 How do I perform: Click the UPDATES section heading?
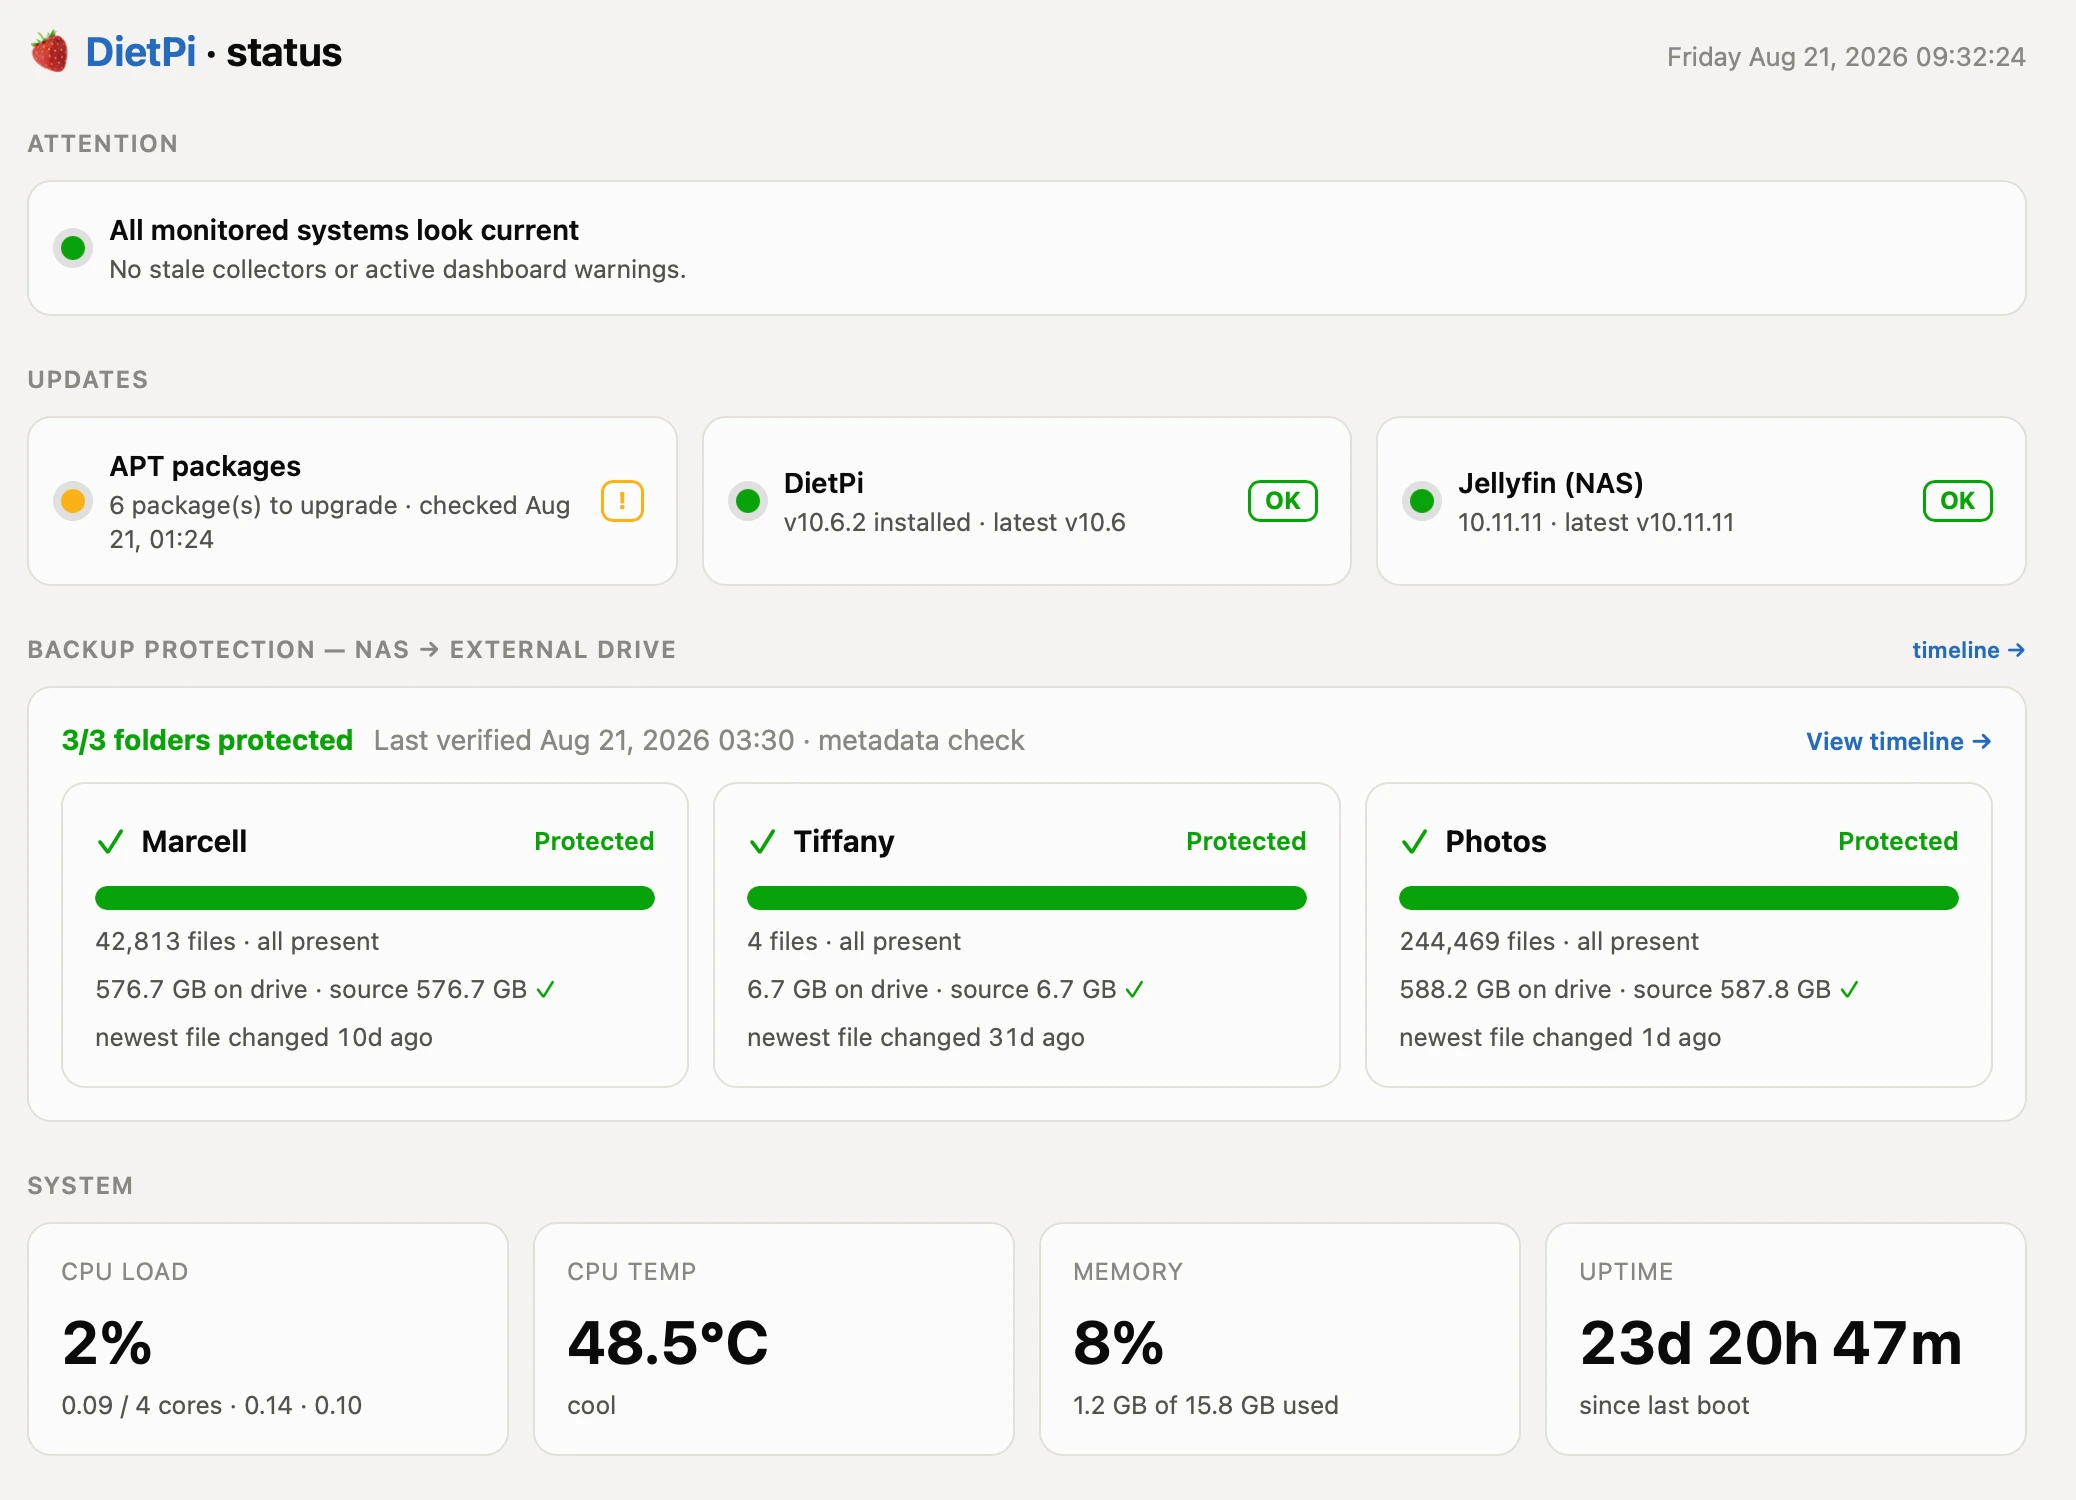point(88,380)
